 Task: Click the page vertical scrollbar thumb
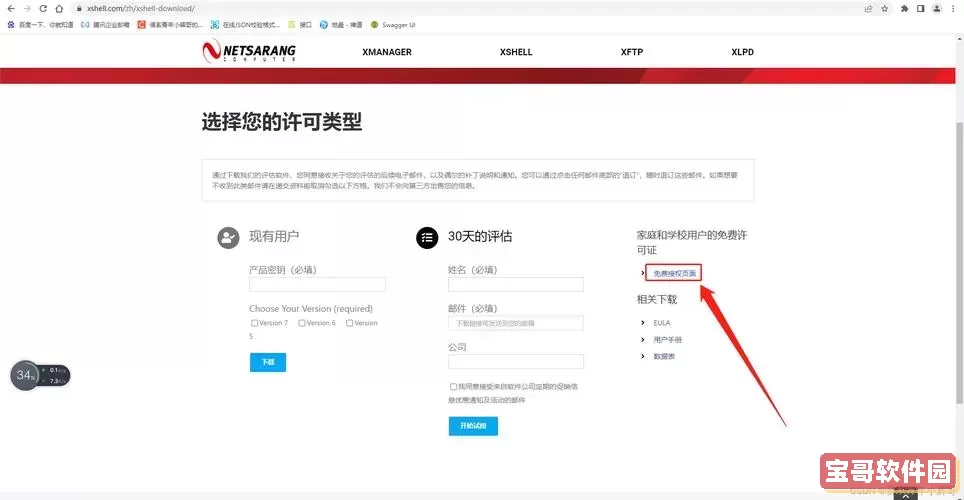click(x=960, y=263)
